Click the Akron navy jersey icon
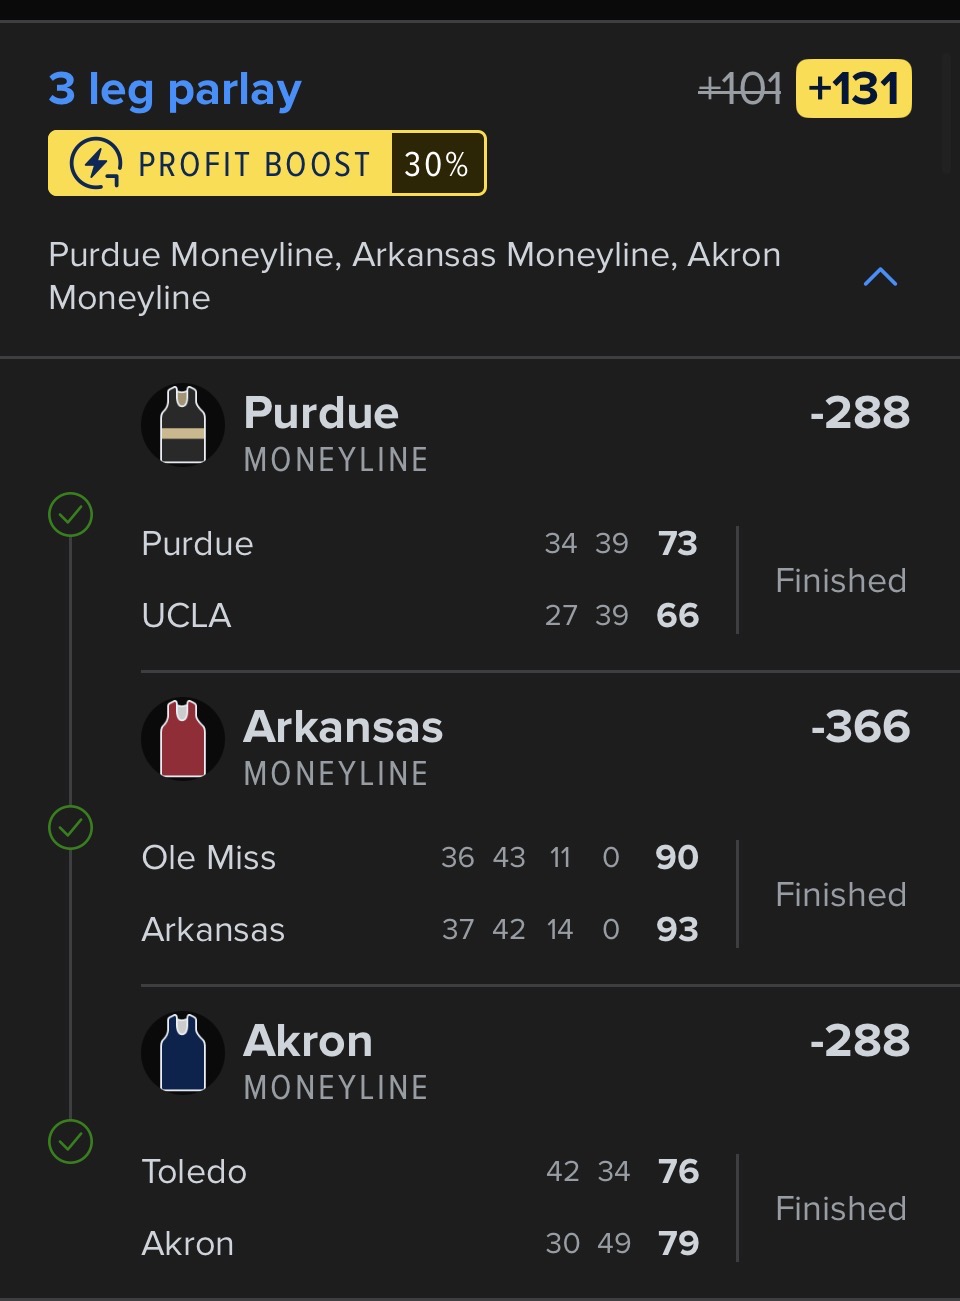Screen dimensions: 960x1301 point(183,1053)
